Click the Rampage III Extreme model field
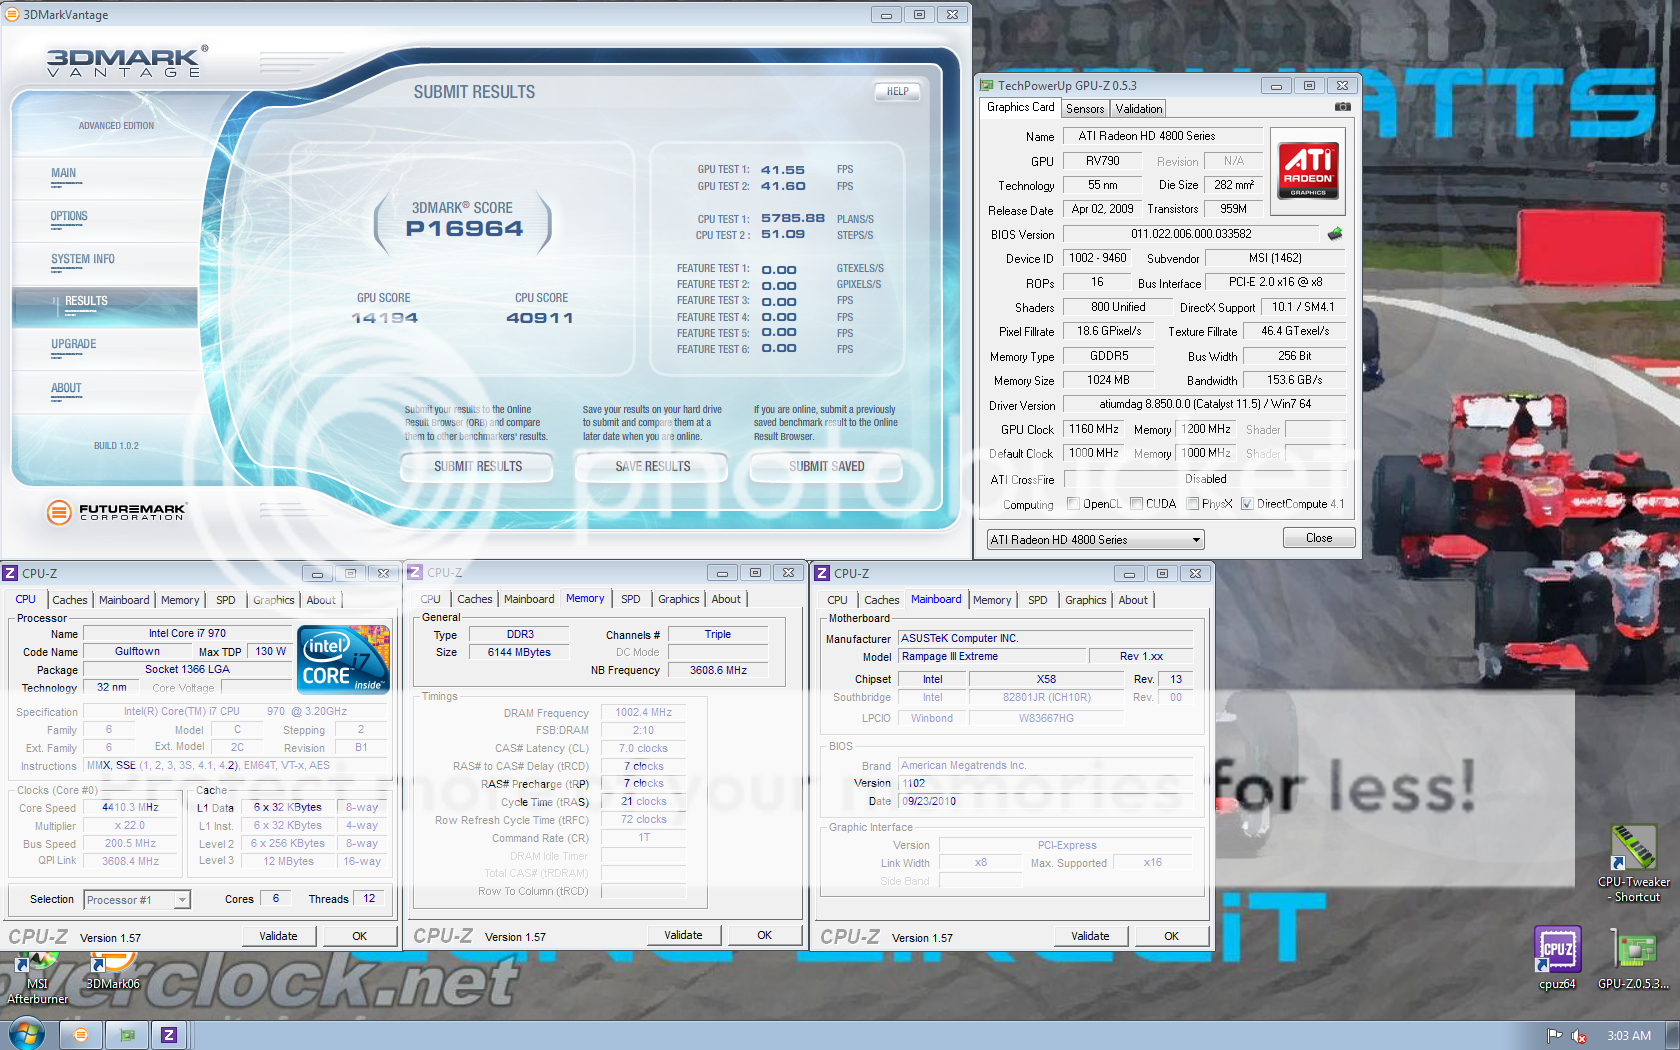 tap(992, 656)
